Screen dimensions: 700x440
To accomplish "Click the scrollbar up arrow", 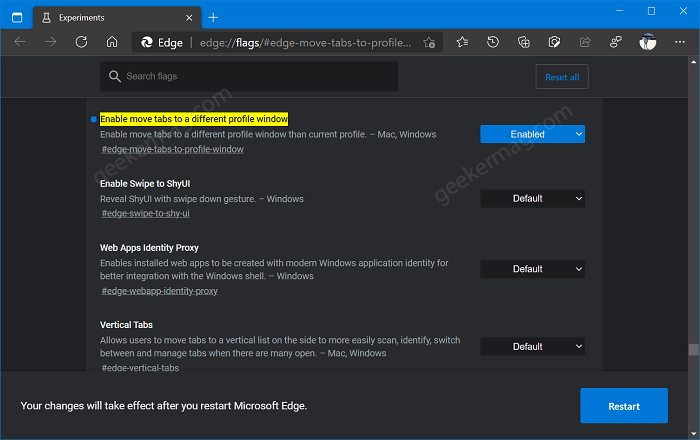I will coord(693,62).
